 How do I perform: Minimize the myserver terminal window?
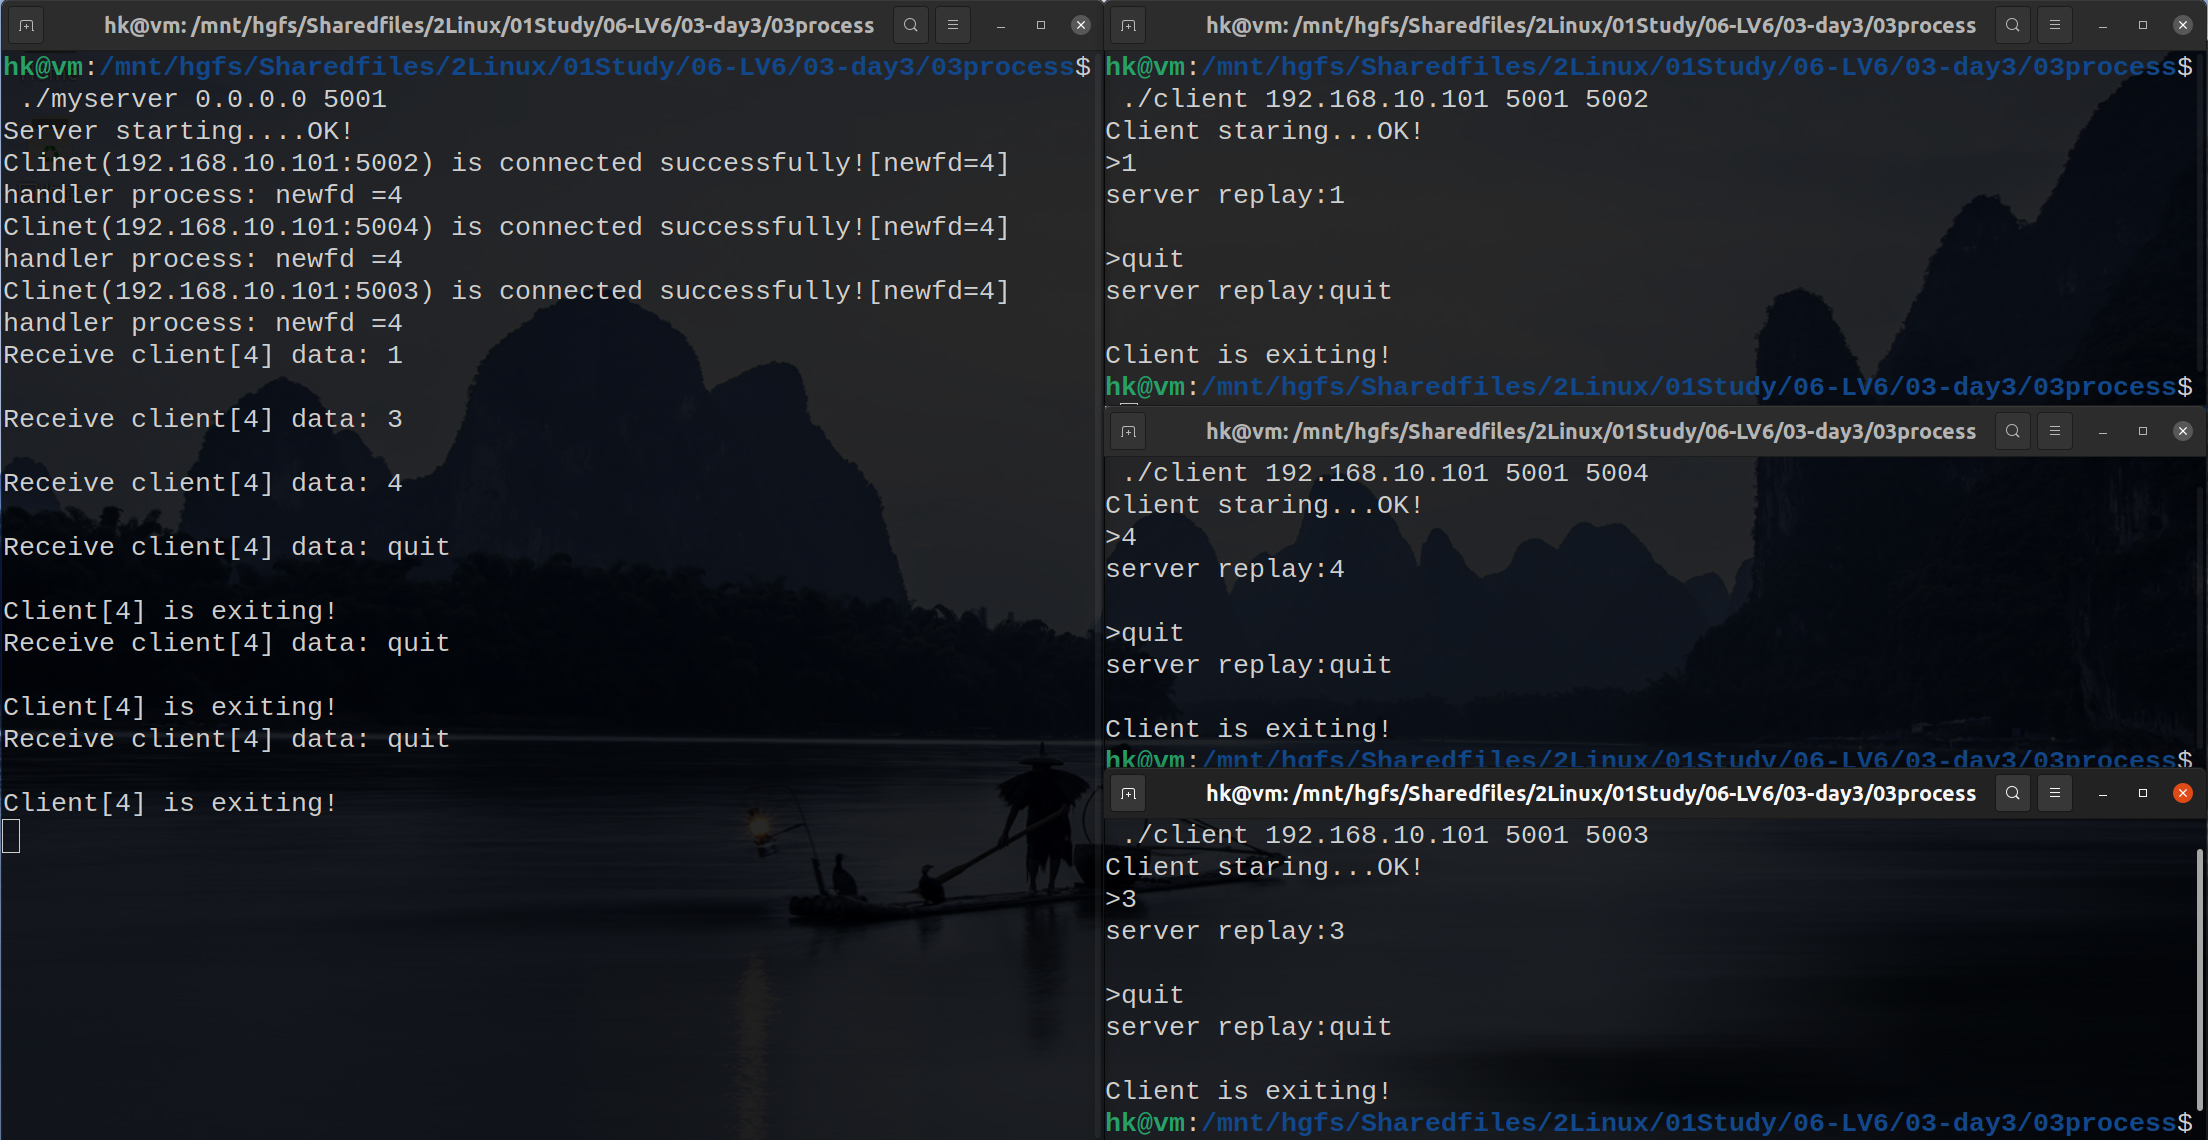[x=1000, y=25]
